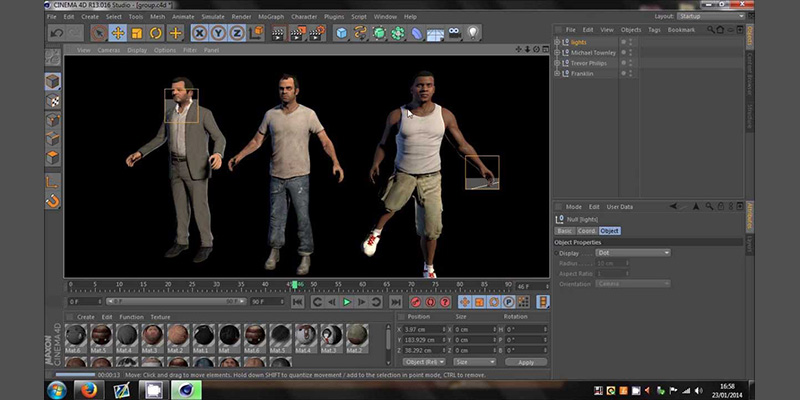The width and height of the screenshot is (800, 400).
Task: Open the Tags menu in Object Manager
Action: [x=654, y=30]
